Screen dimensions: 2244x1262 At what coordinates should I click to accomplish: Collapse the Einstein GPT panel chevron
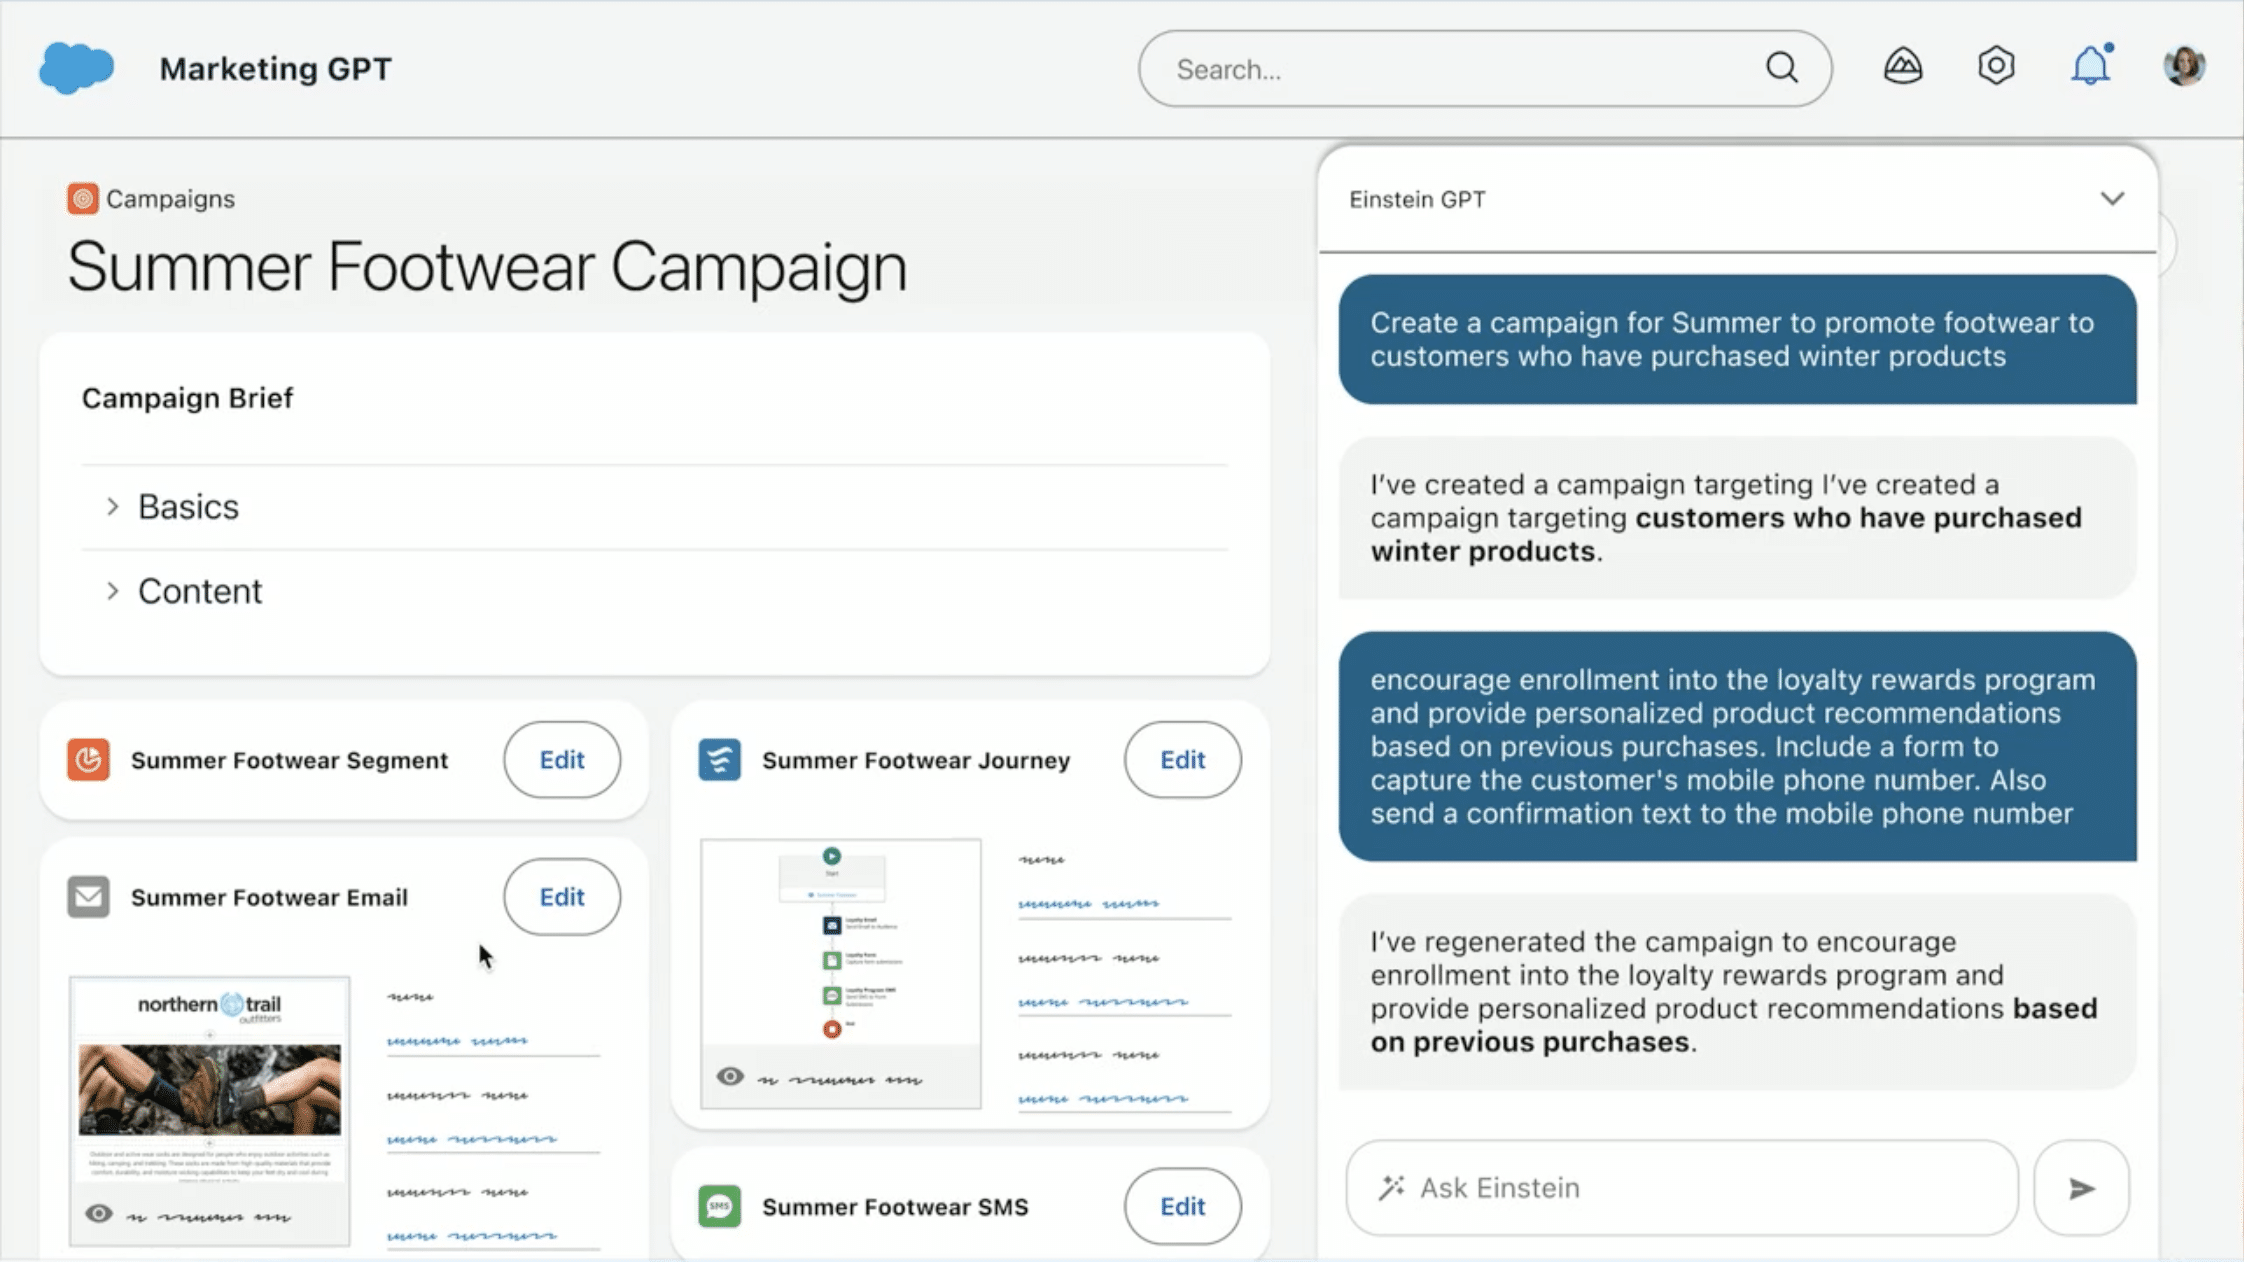coord(2111,199)
